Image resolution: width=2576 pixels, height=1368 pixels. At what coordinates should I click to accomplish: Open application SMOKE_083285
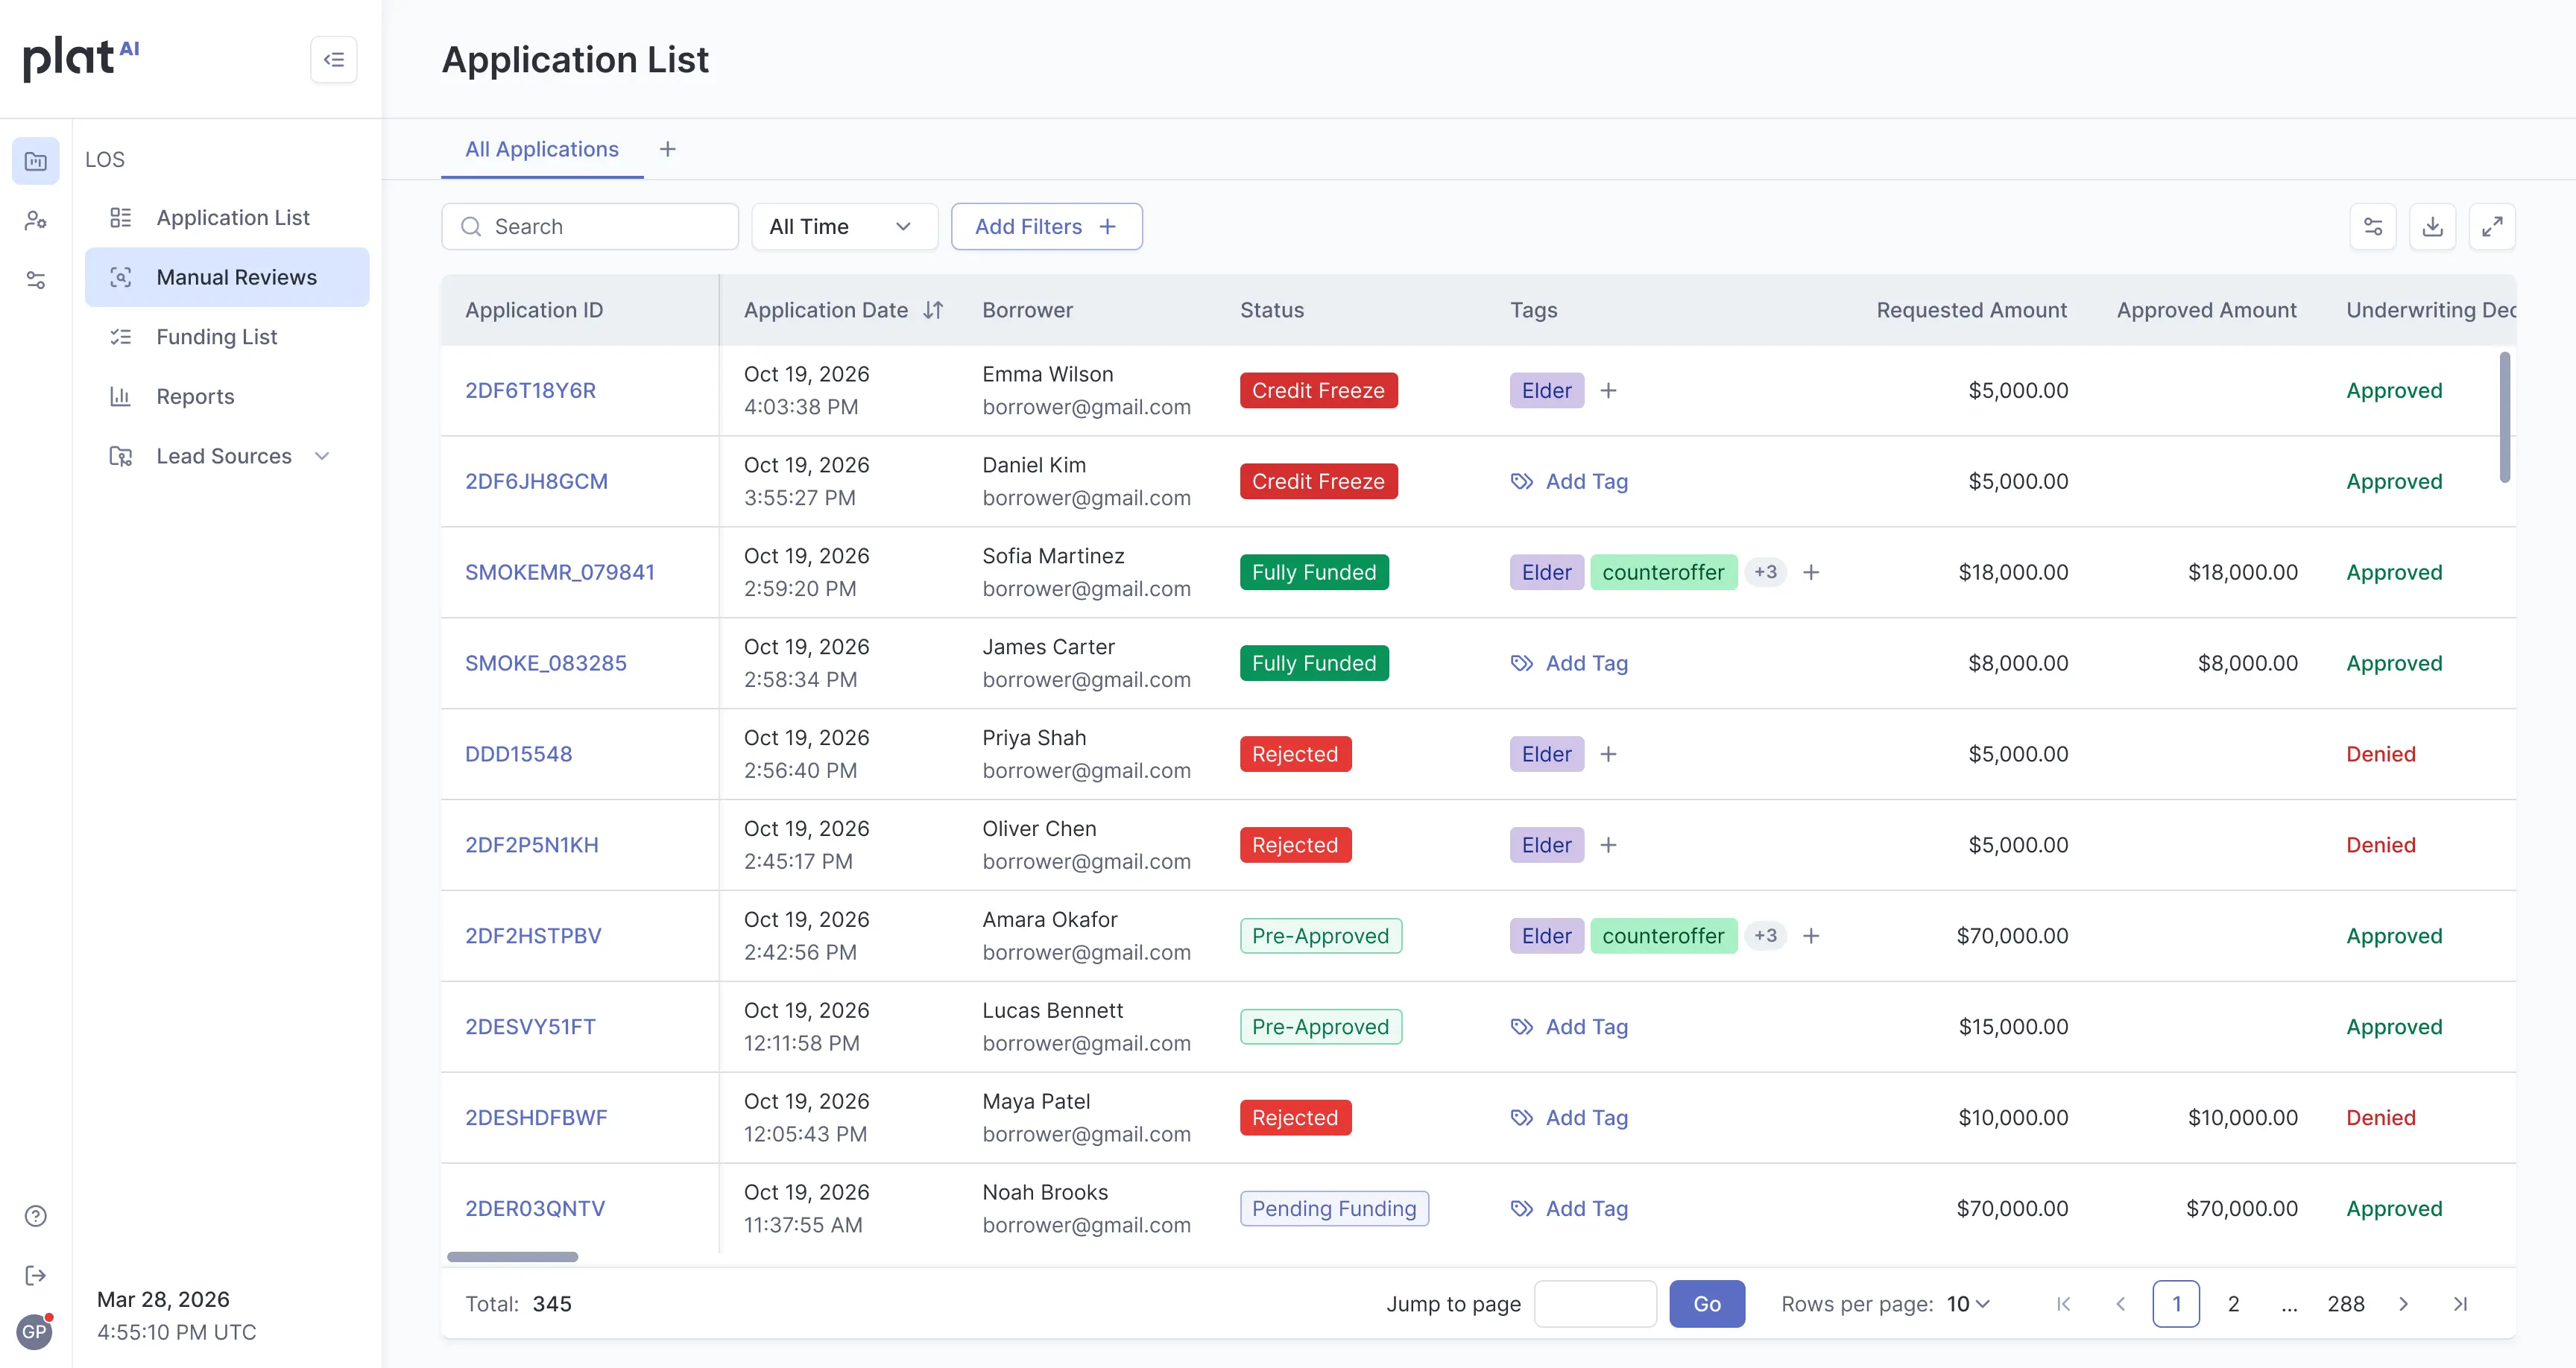(545, 663)
